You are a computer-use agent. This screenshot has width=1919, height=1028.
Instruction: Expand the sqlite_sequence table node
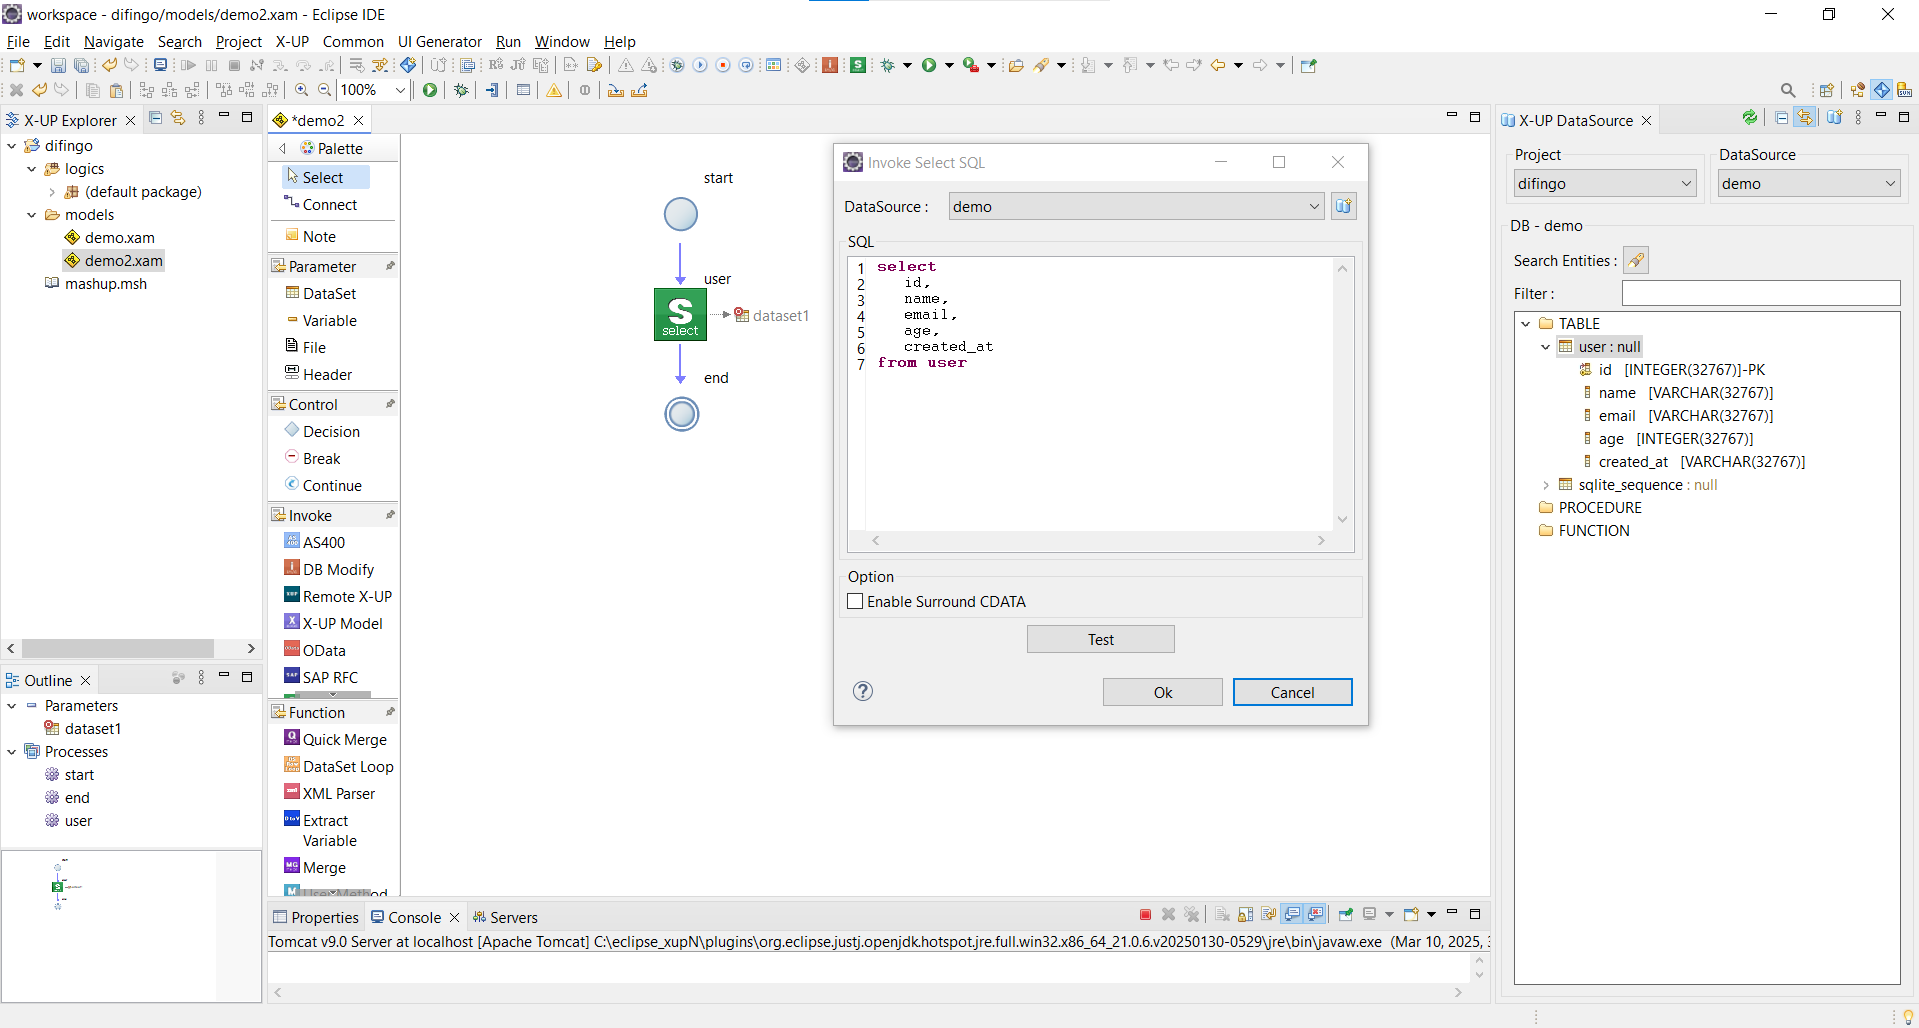tap(1546, 485)
